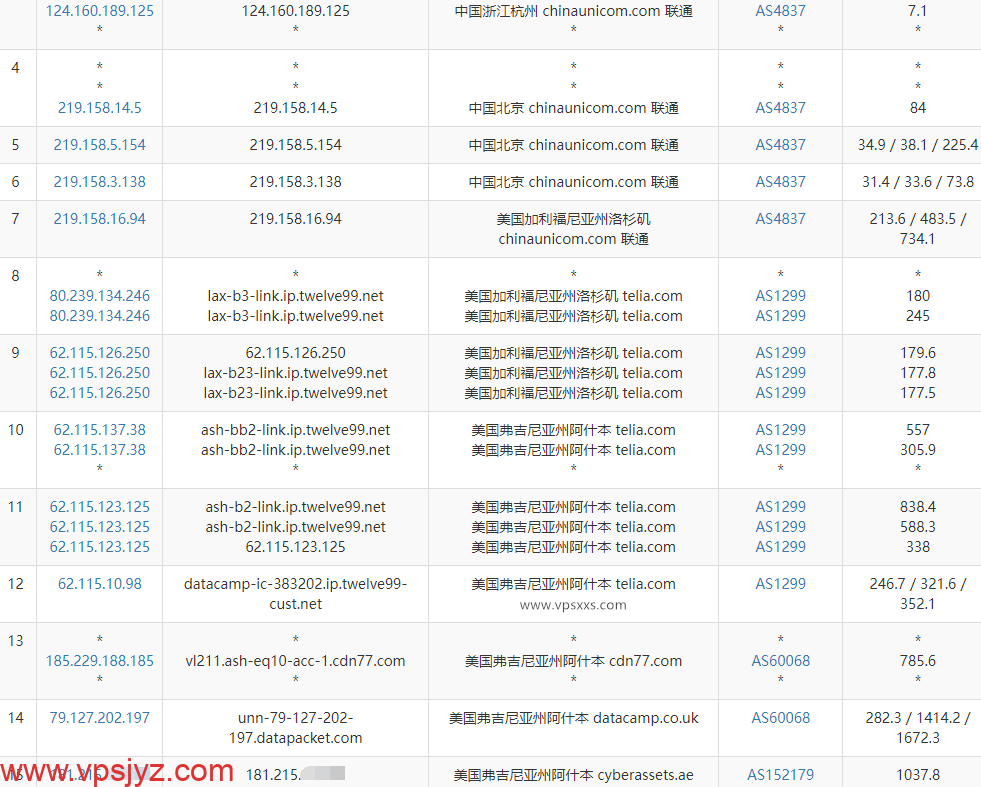This screenshot has width=981, height=787.
Task: Select the 124.160.189.125 Hangzhou Unicom IP
Action: (x=99, y=10)
